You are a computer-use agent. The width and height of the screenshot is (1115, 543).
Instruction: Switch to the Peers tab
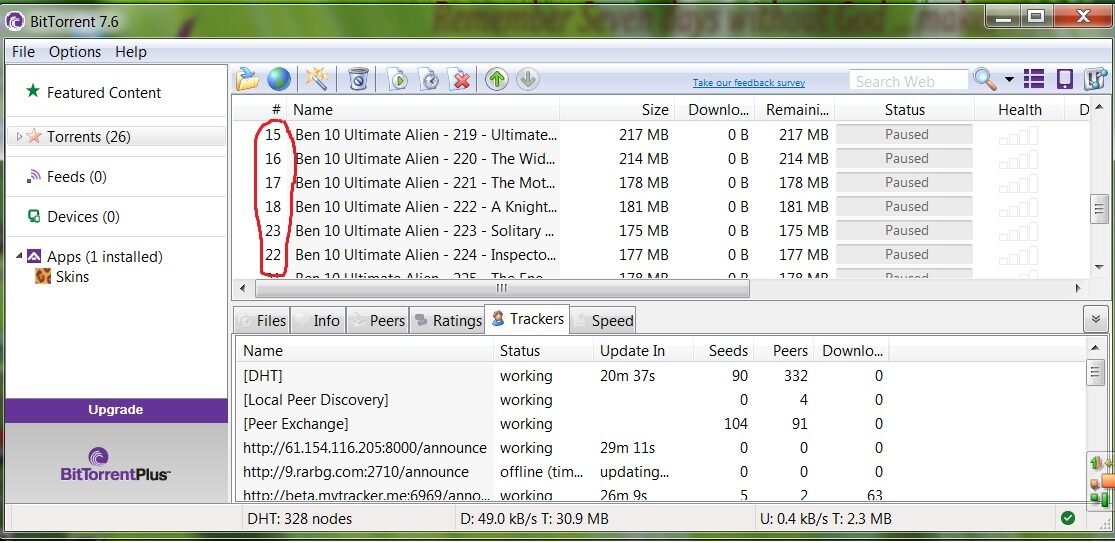377,321
